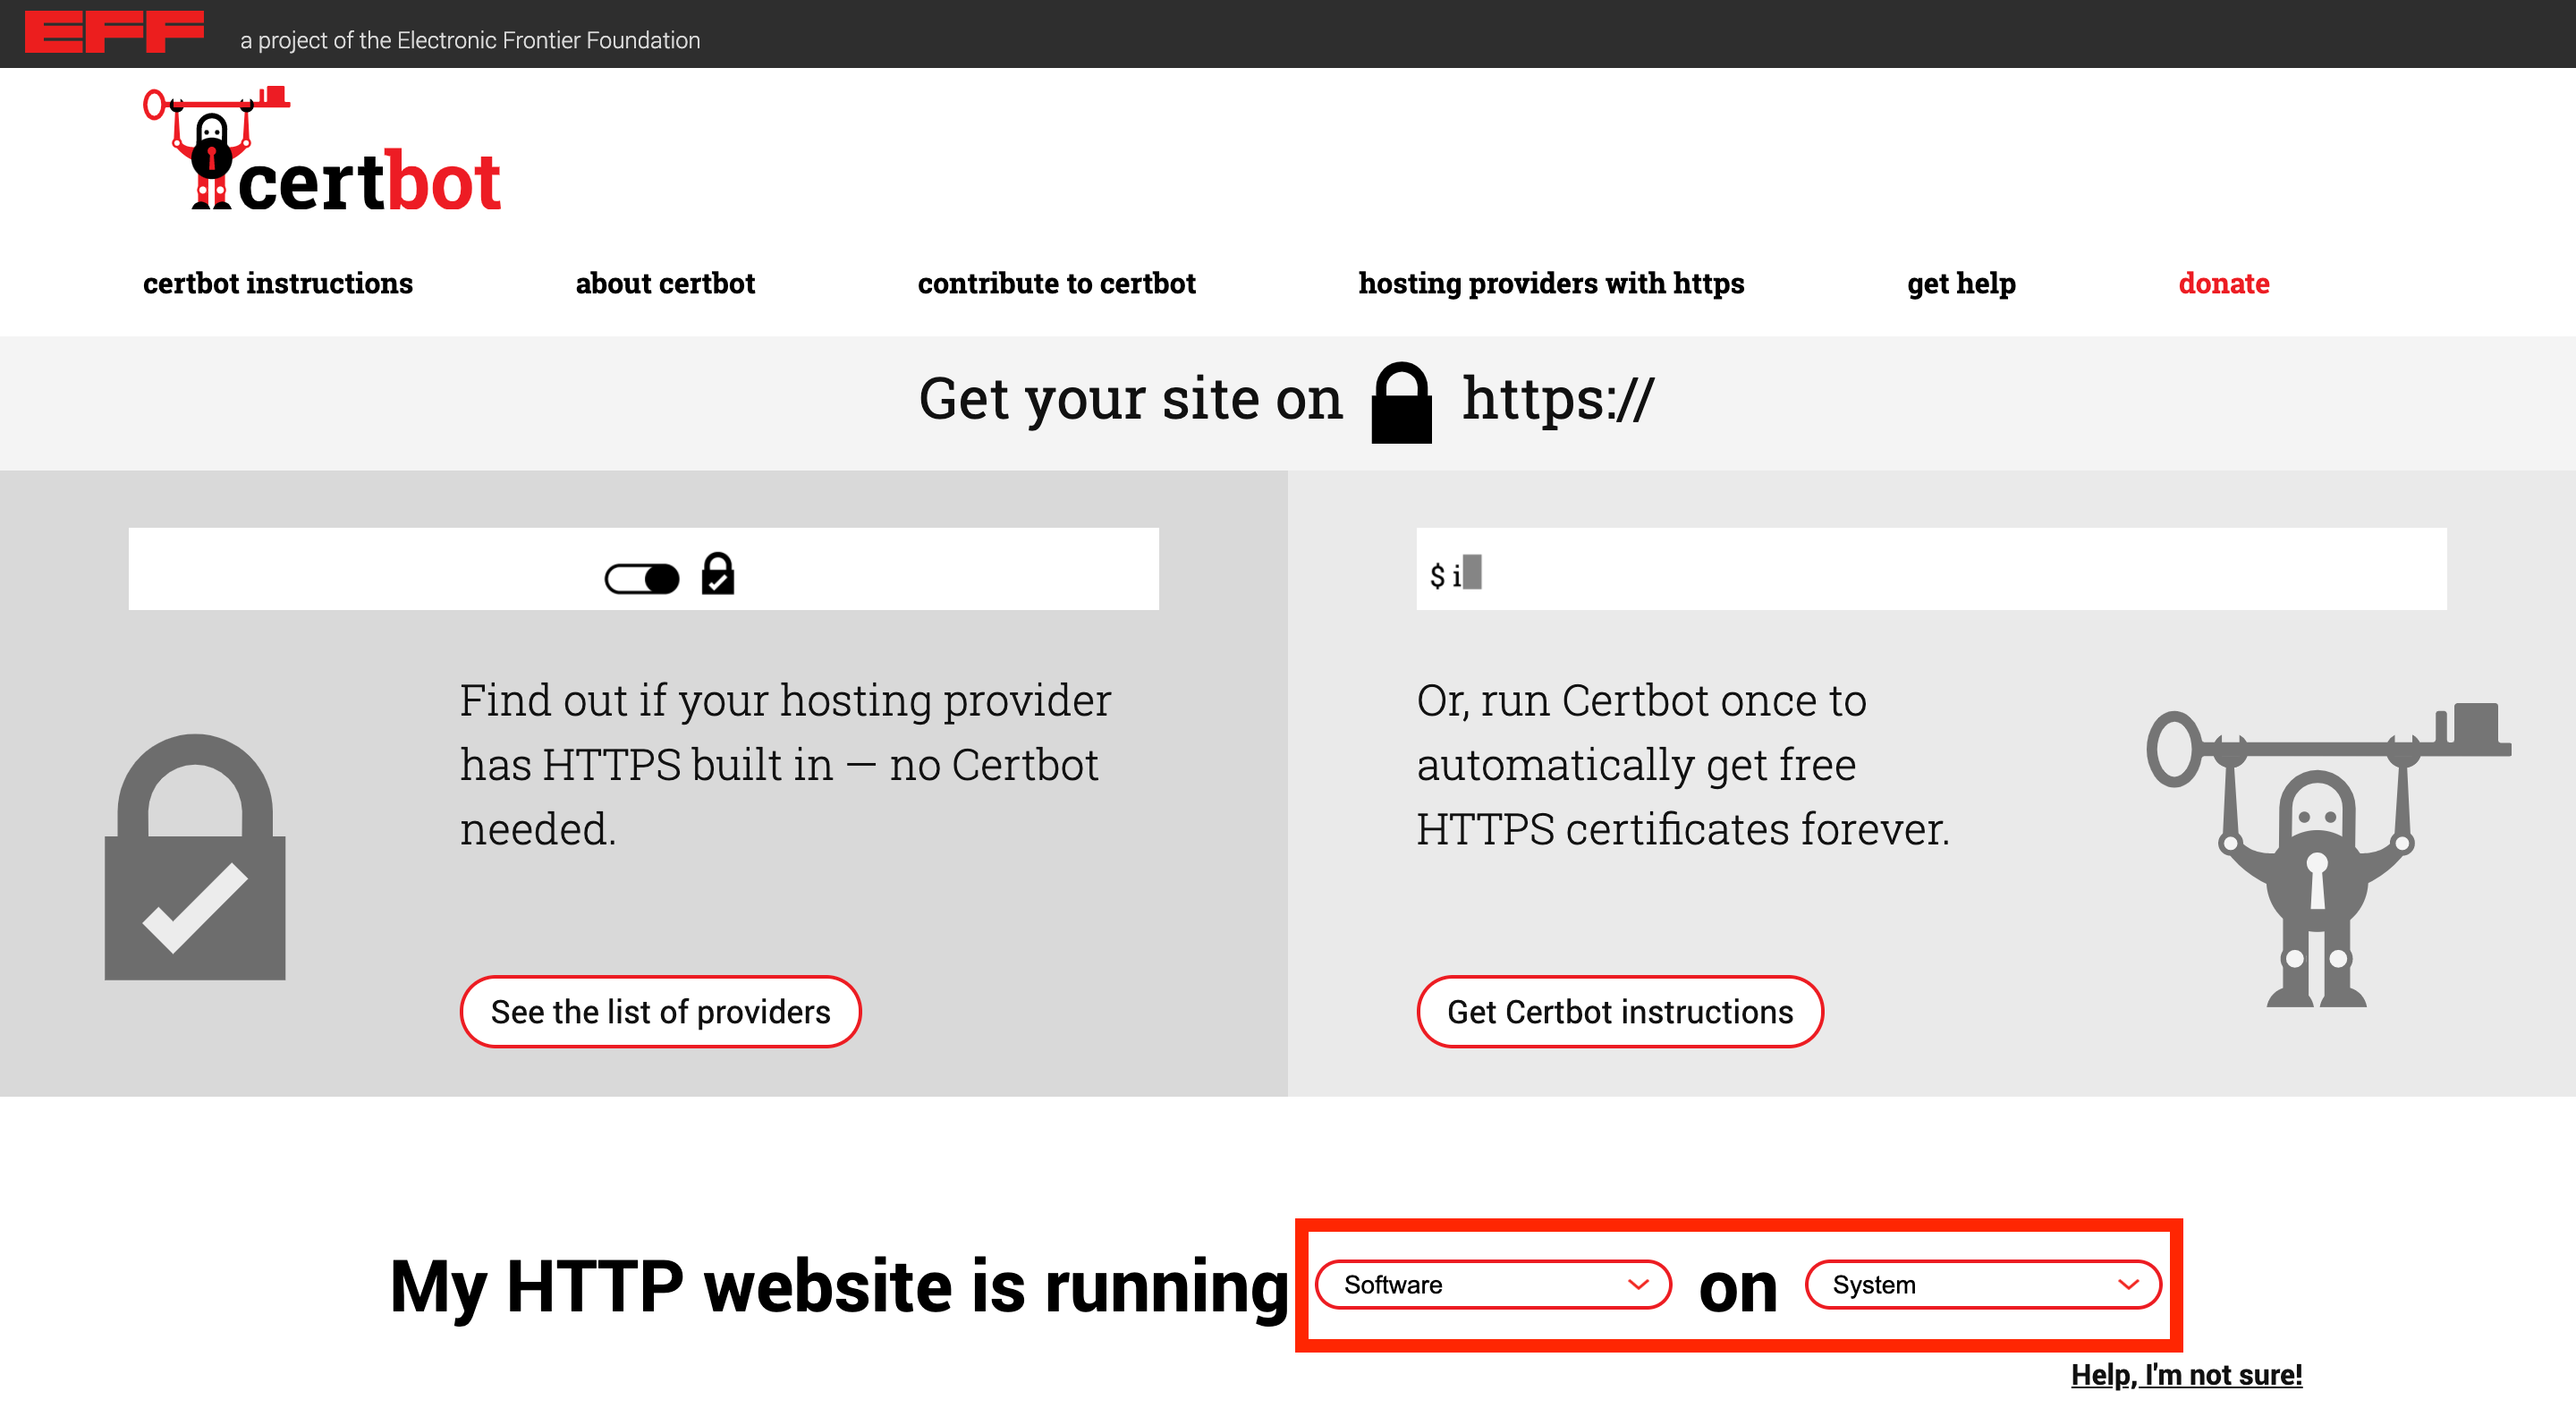Toggle the switch next to lock icon
The width and height of the screenshot is (2576, 1408).
click(x=642, y=578)
